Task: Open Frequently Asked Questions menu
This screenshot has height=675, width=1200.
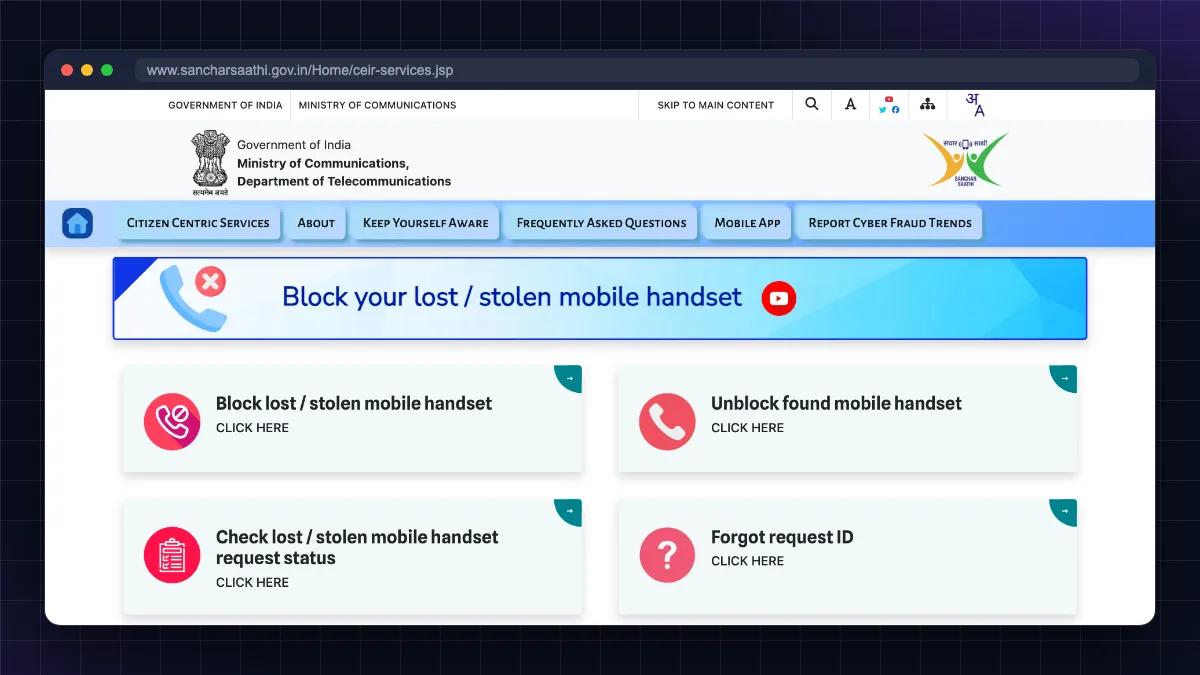Action: 601,223
